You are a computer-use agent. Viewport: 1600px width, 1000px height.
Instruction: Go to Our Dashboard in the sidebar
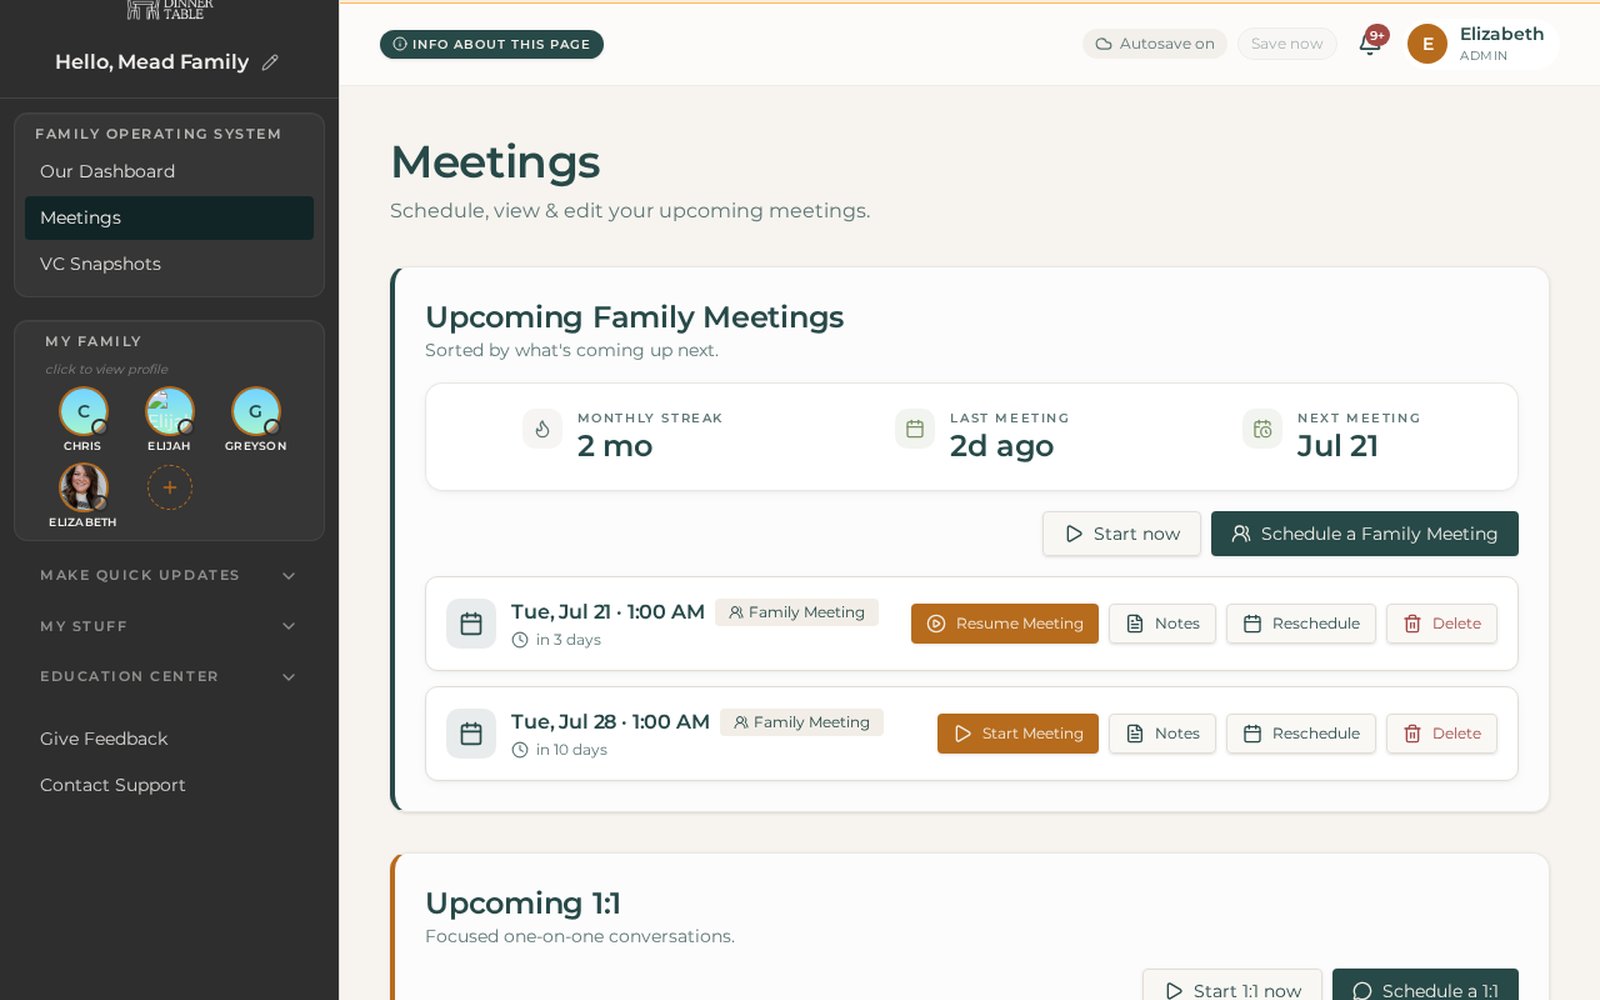[x=169, y=171]
